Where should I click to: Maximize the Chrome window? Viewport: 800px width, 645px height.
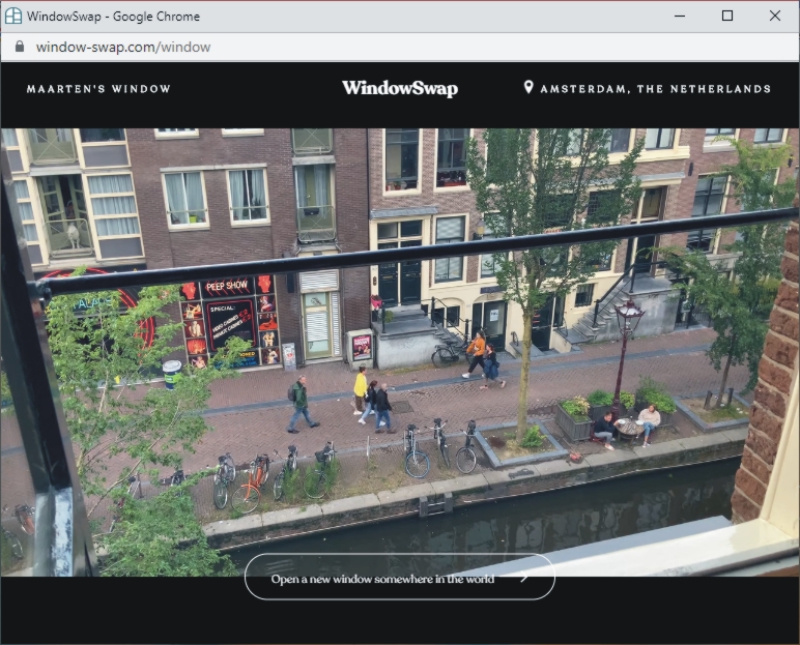[727, 16]
